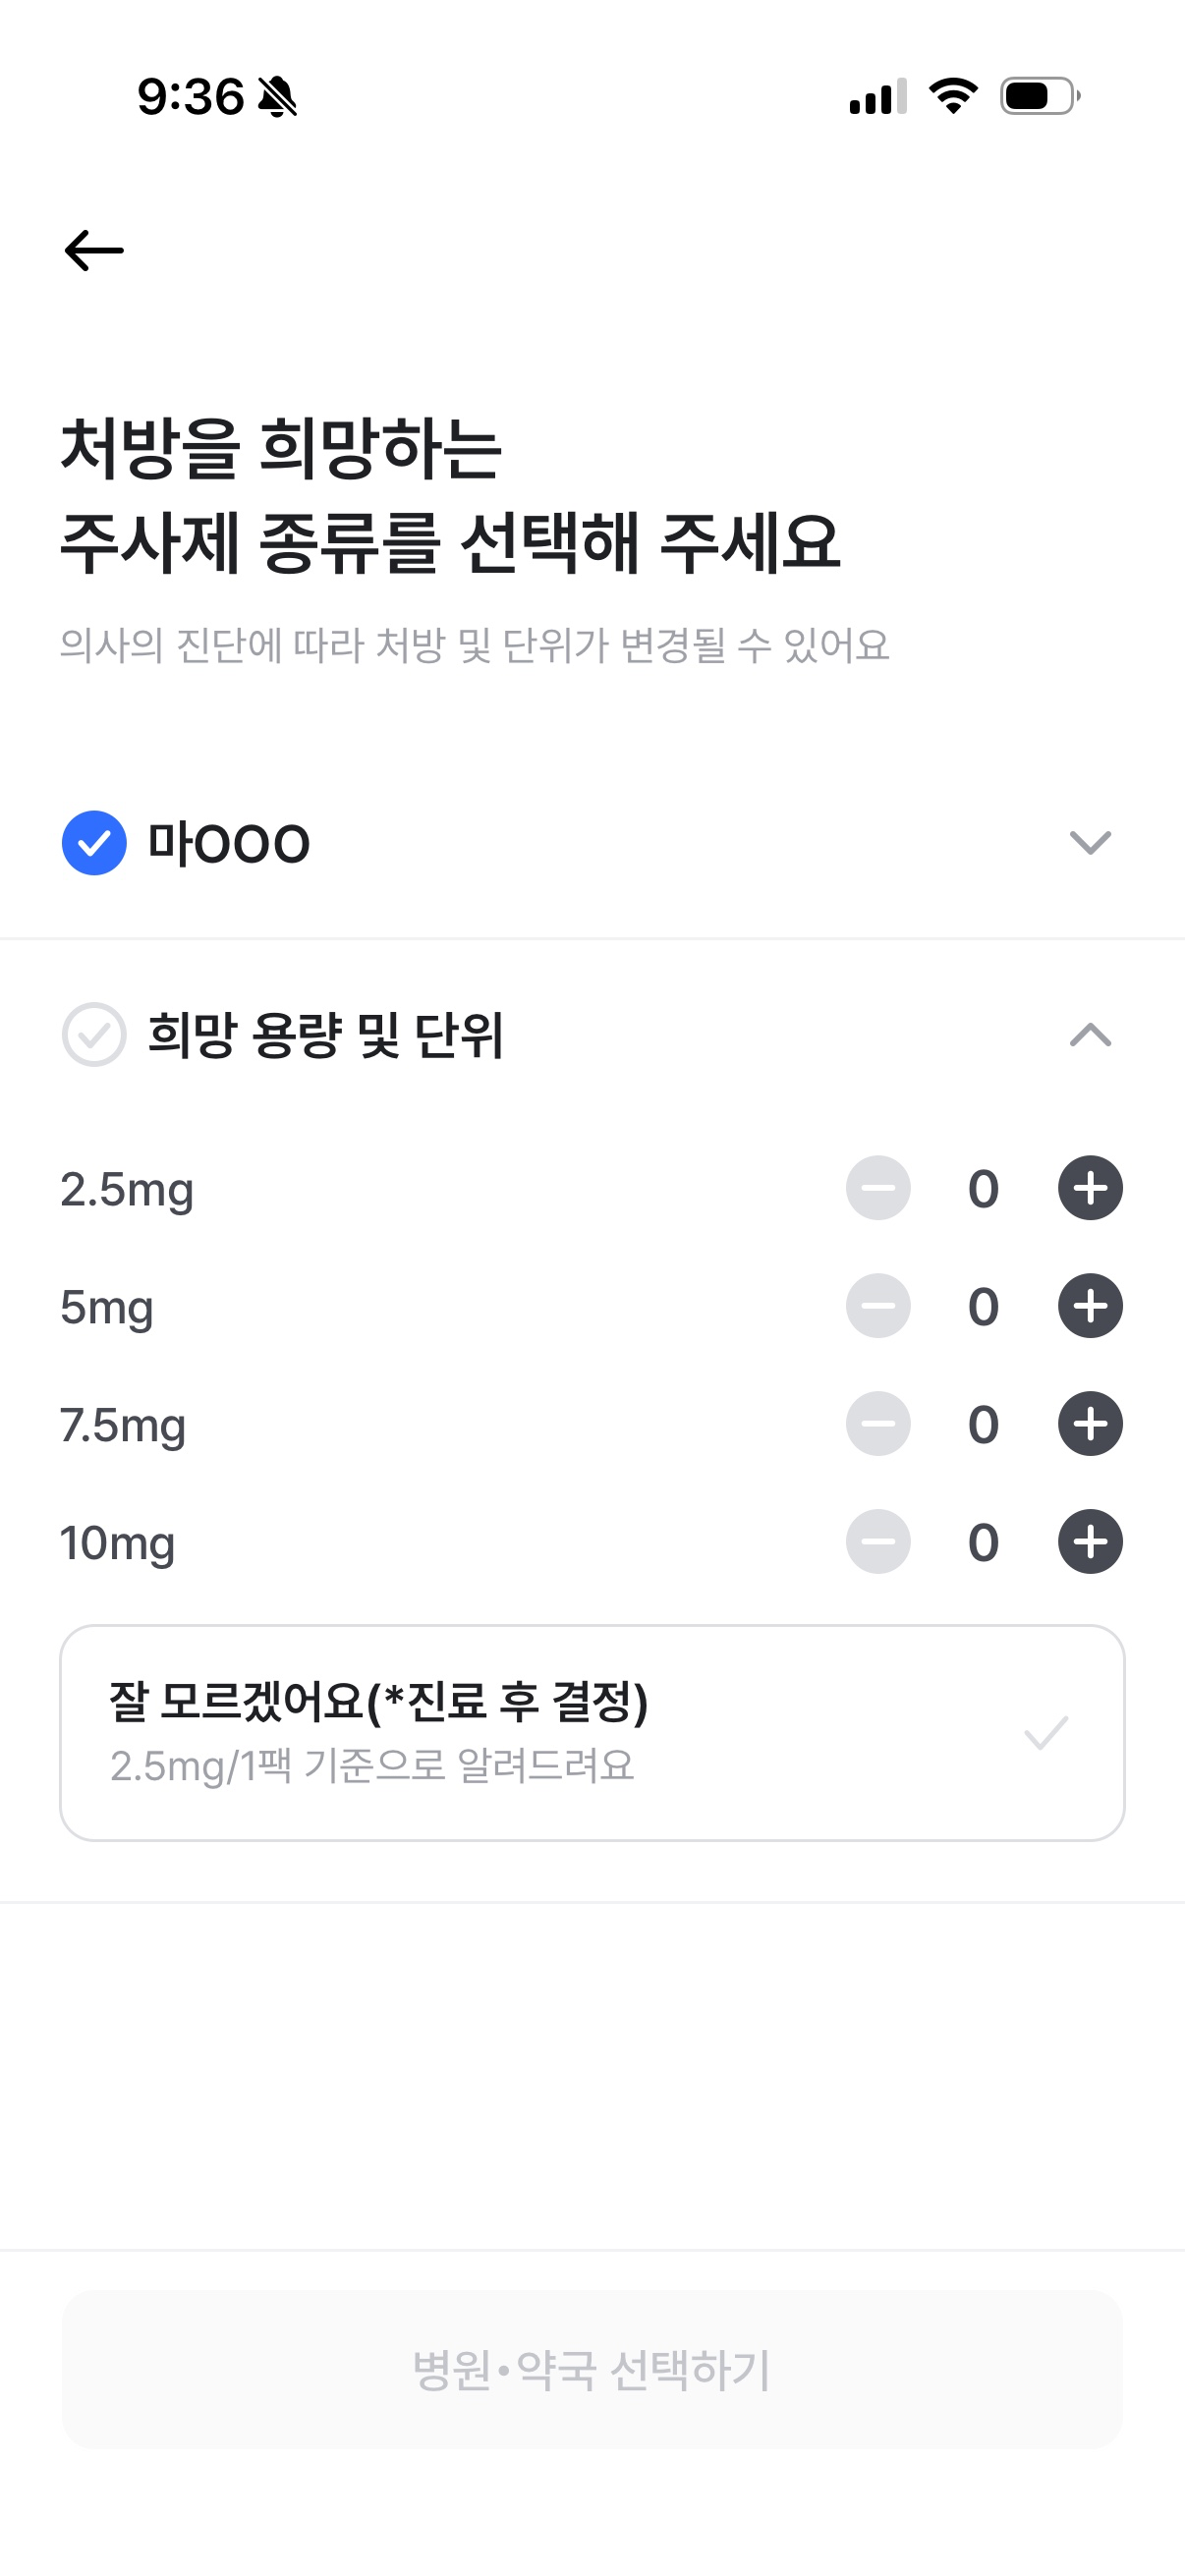Increase 2.5mg quantity with plus icon
1185x2576 pixels.
coord(1090,1188)
